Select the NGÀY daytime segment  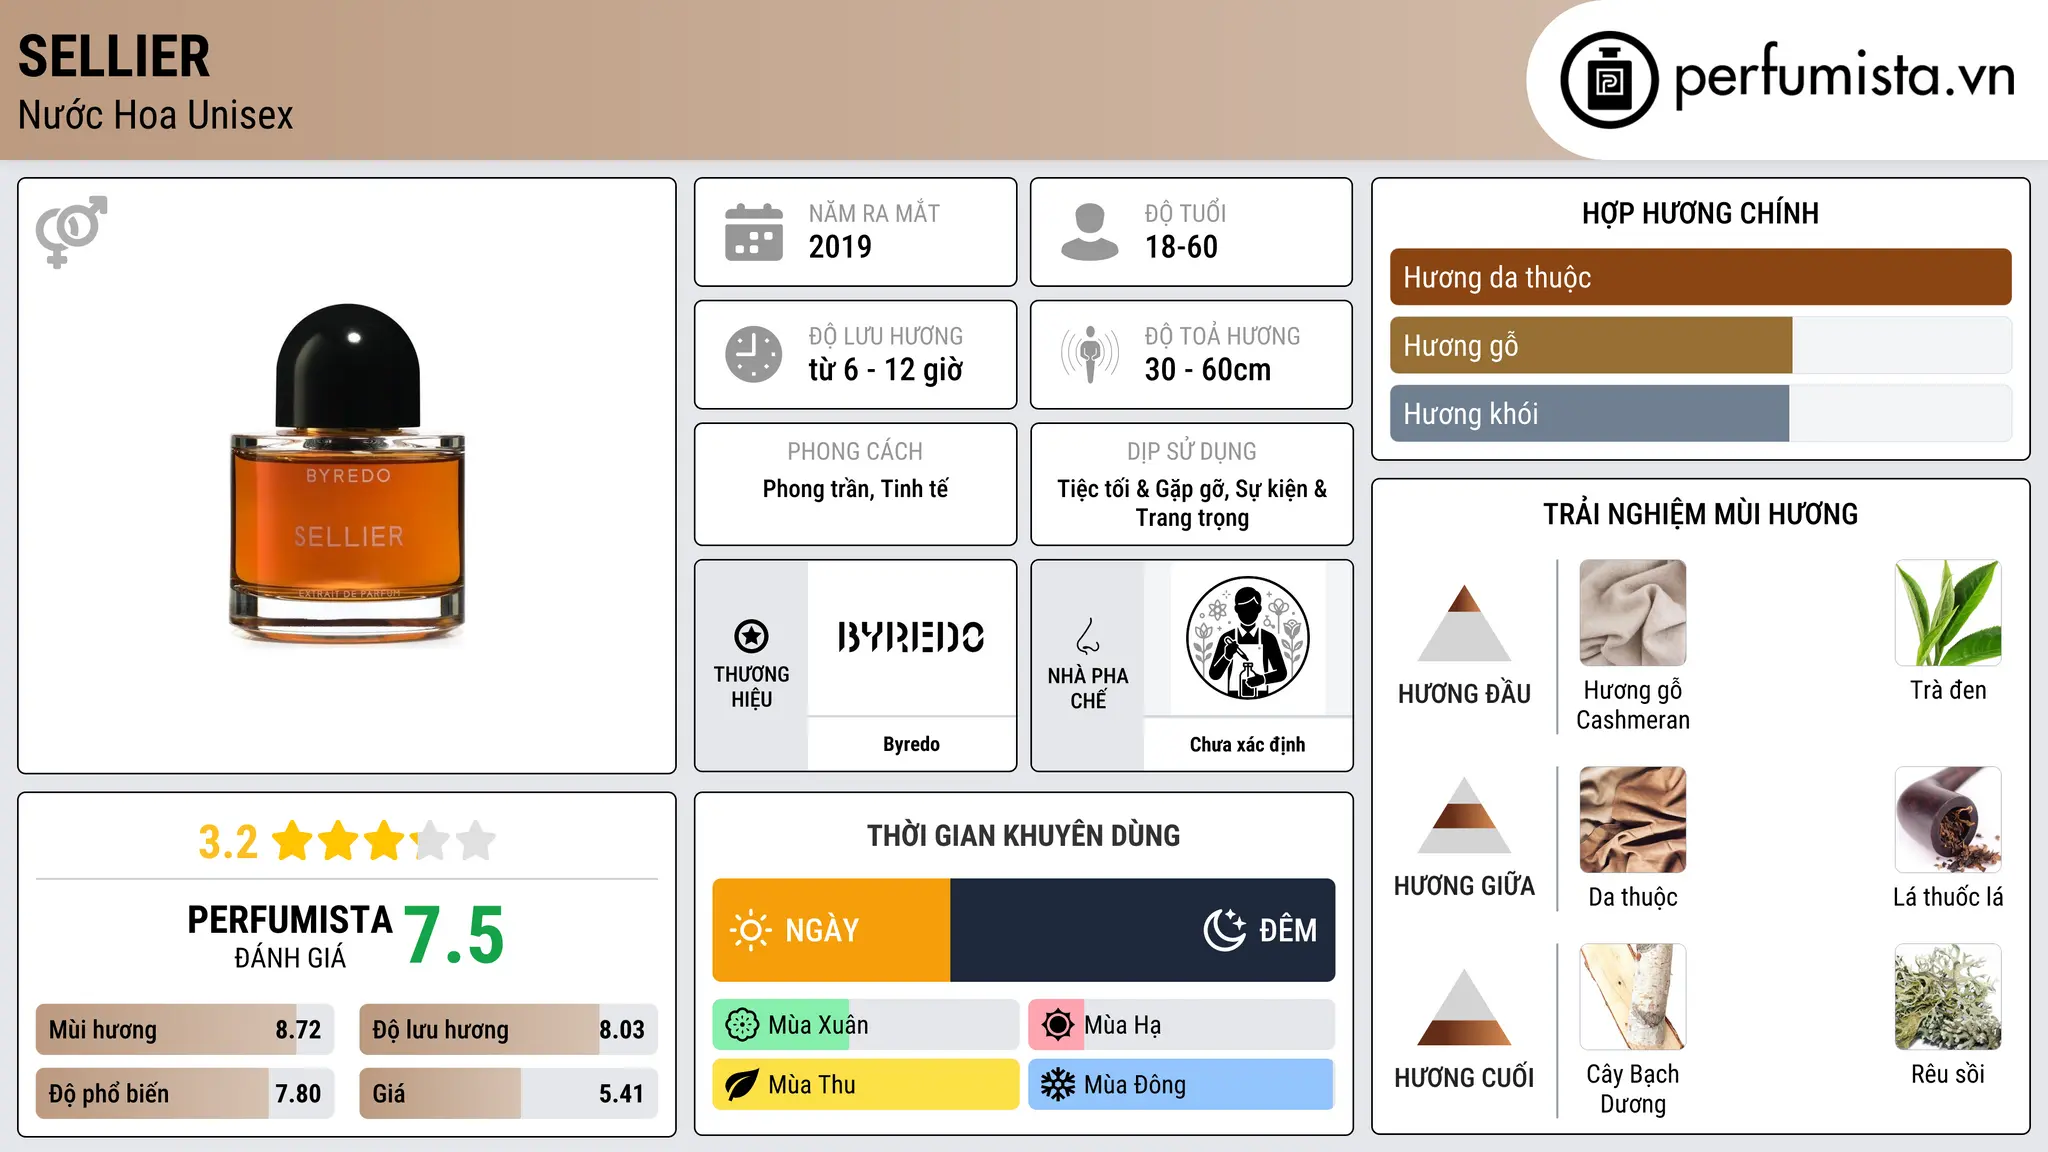[x=831, y=930]
